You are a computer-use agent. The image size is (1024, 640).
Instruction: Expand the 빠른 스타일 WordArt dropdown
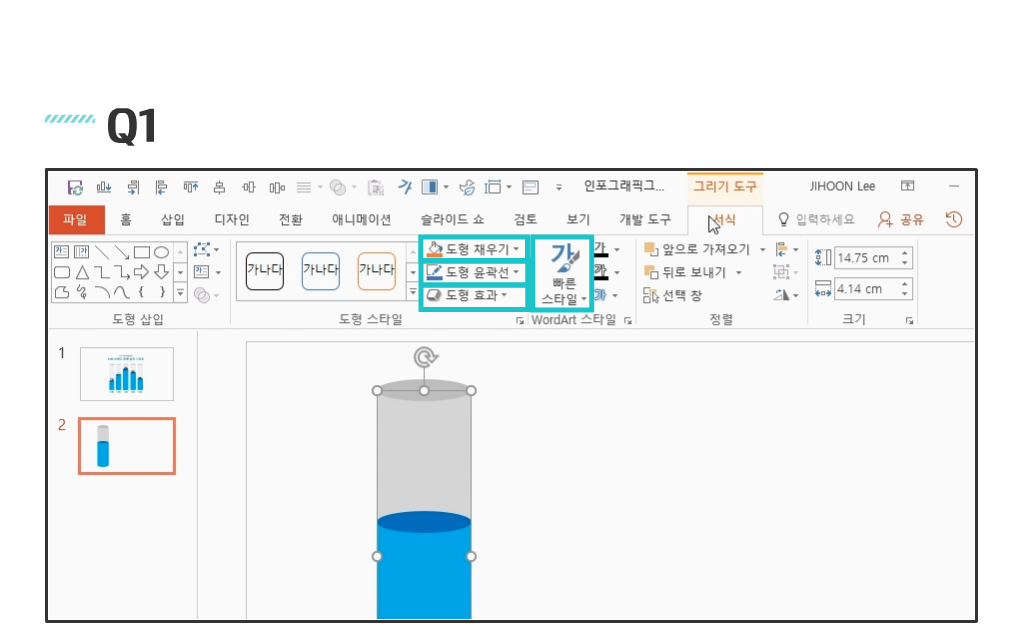563,273
